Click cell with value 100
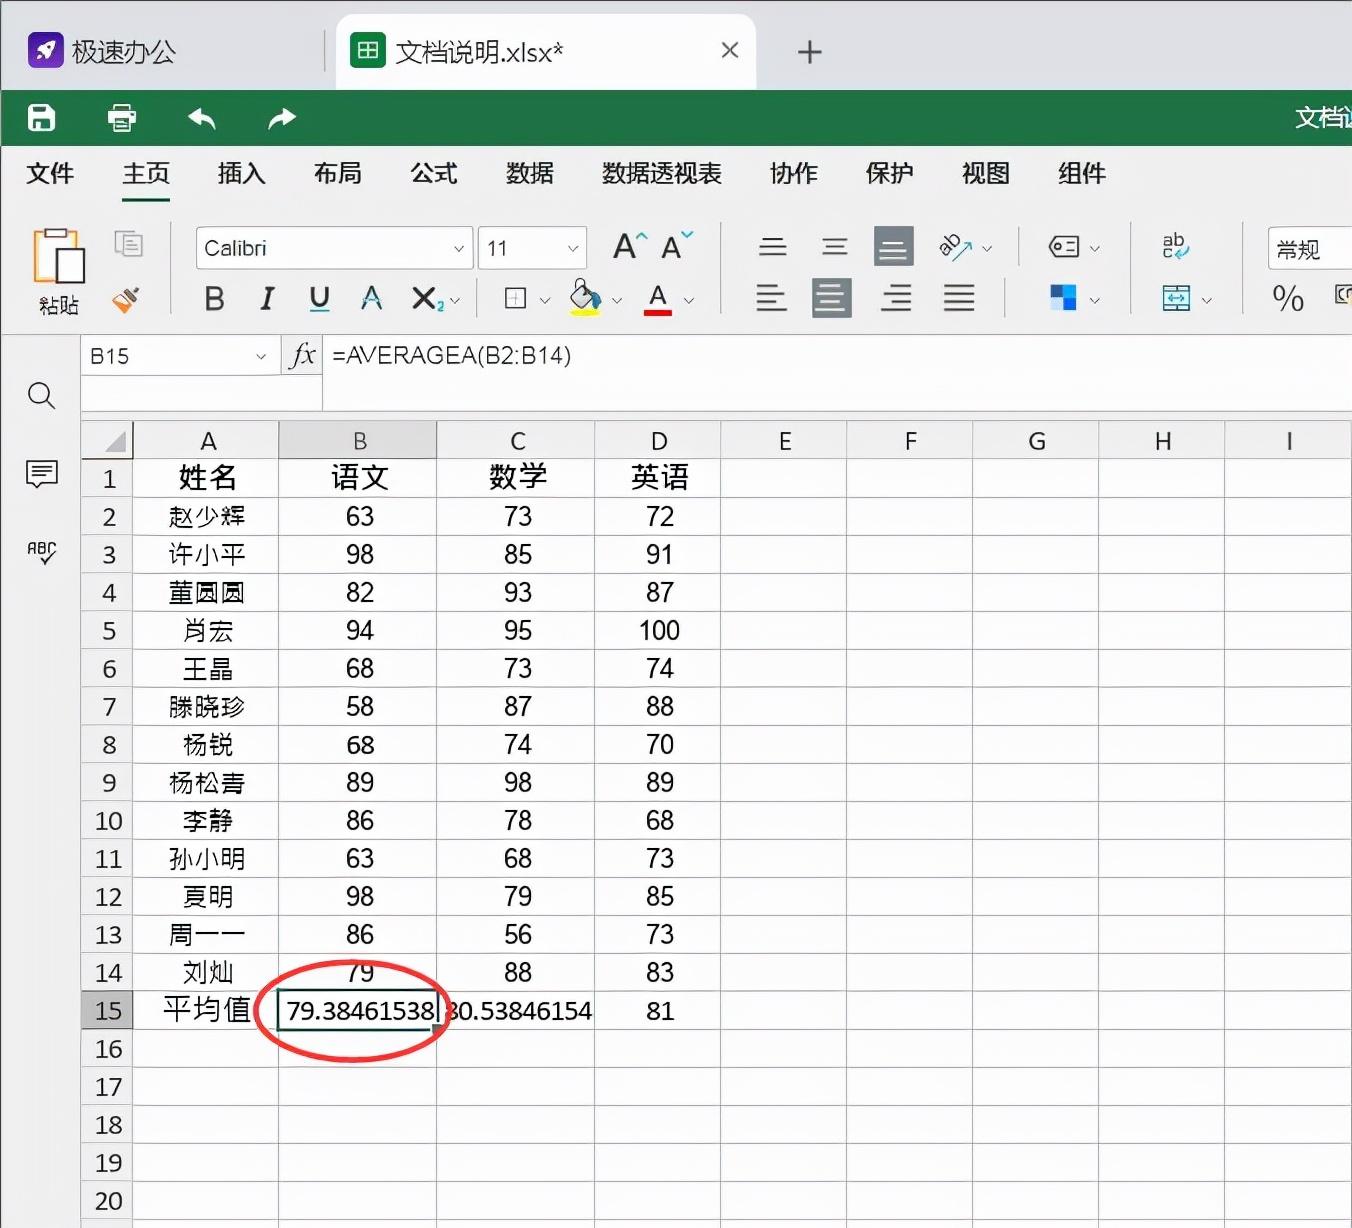Viewport: 1352px width, 1228px height. point(658,631)
